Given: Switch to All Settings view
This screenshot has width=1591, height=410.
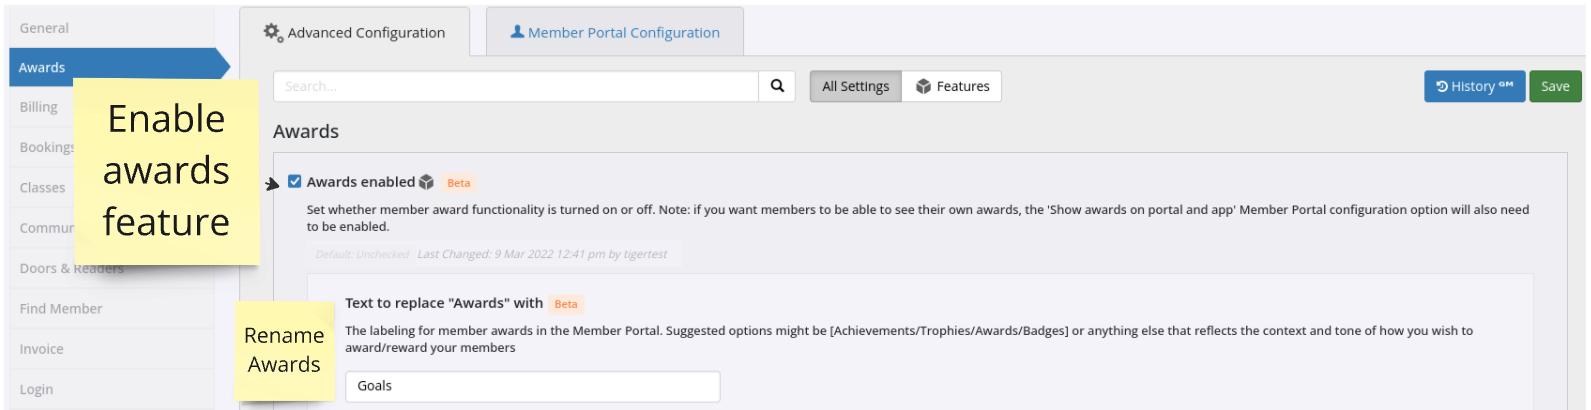Looking at the screenshot, I should [855, 87].
